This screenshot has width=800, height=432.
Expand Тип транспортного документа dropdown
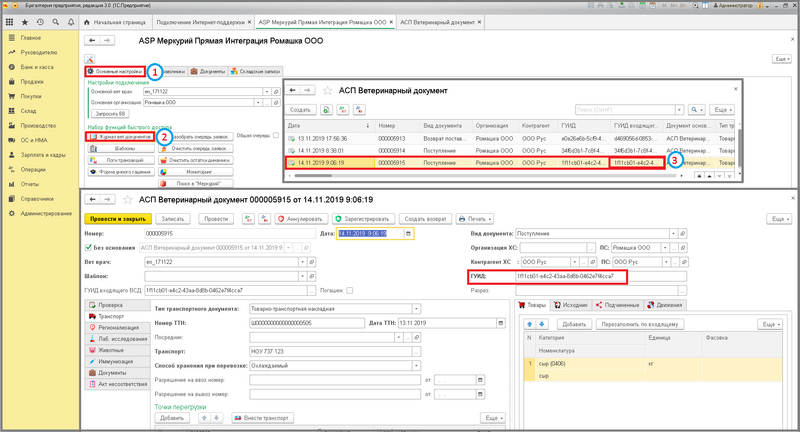(416, 309)
